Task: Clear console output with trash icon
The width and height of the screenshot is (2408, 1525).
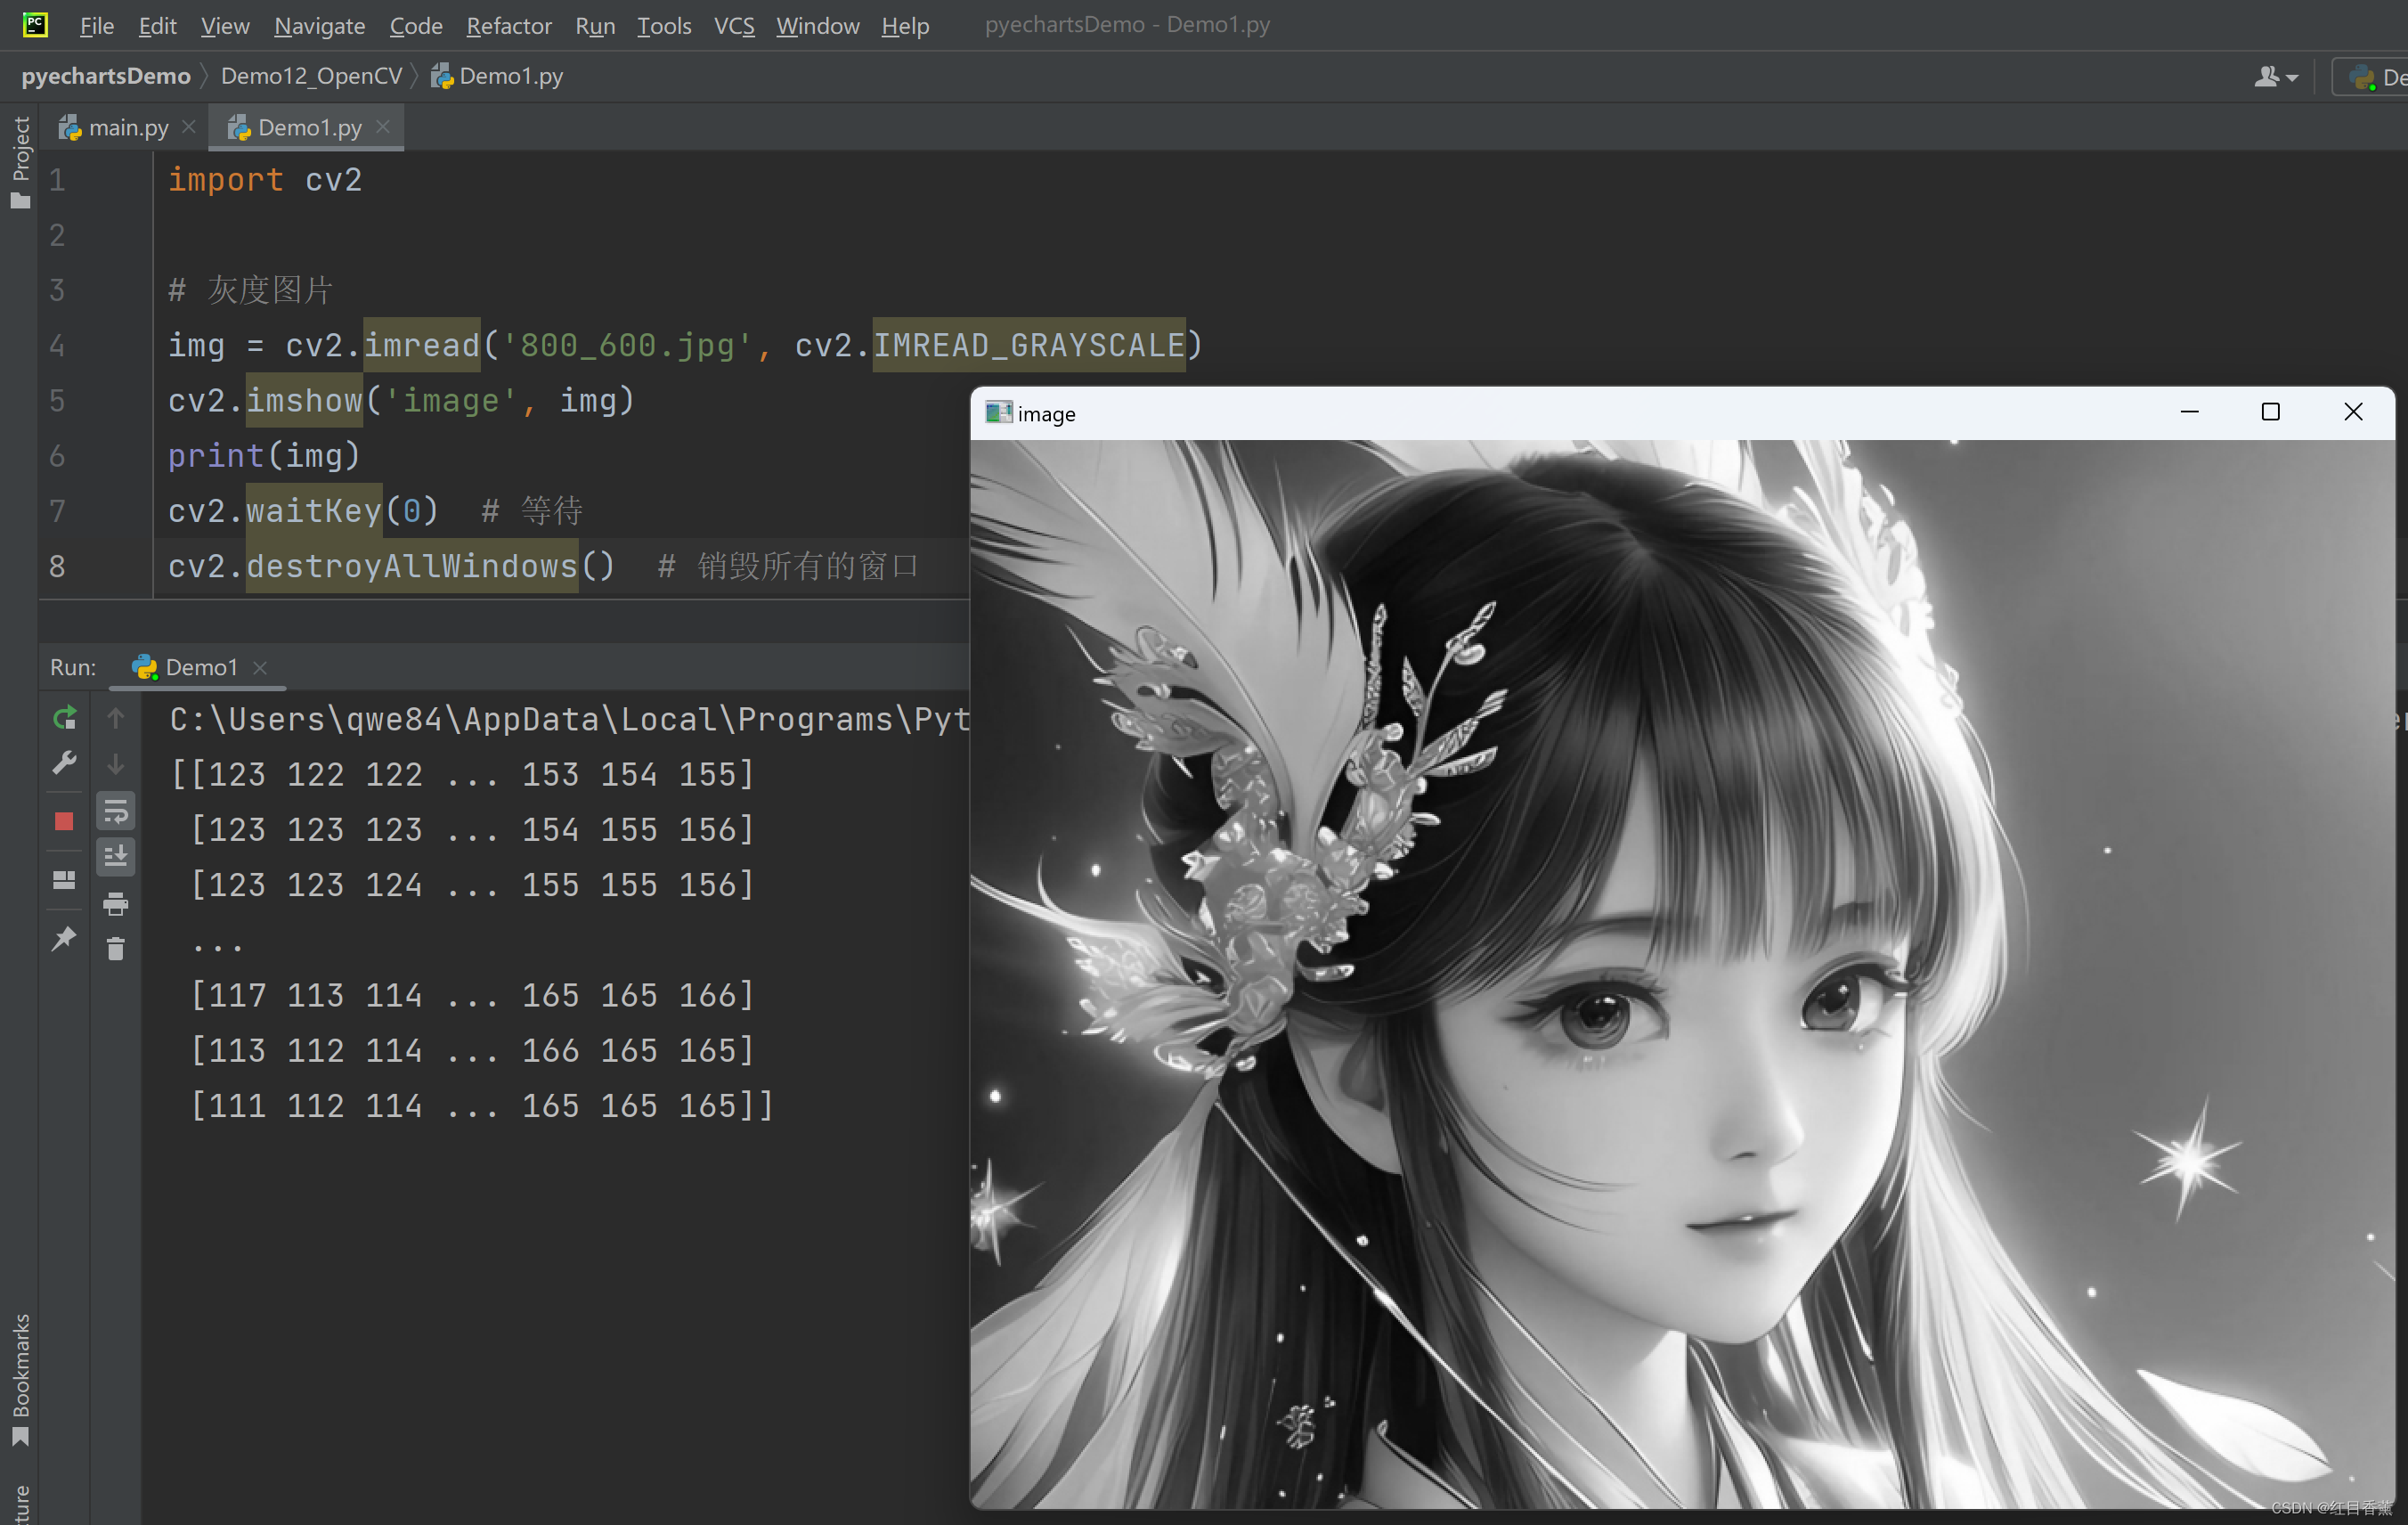Action: pos(116,948)
